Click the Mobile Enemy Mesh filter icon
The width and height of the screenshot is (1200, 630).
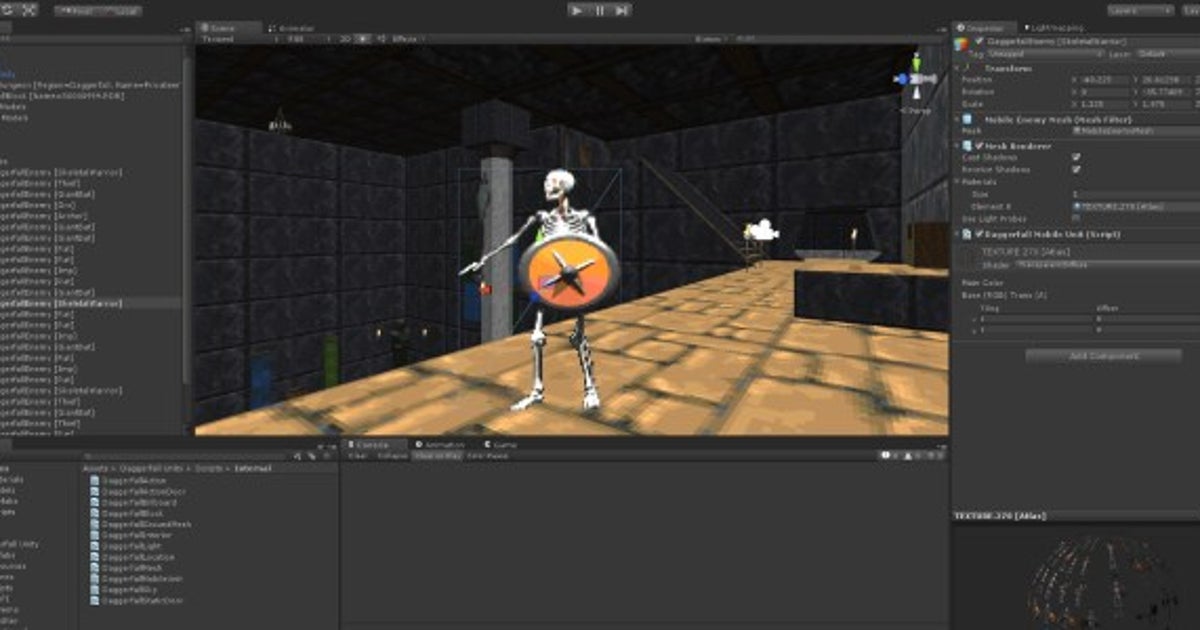pyautogui.click(x=967, y=118)
